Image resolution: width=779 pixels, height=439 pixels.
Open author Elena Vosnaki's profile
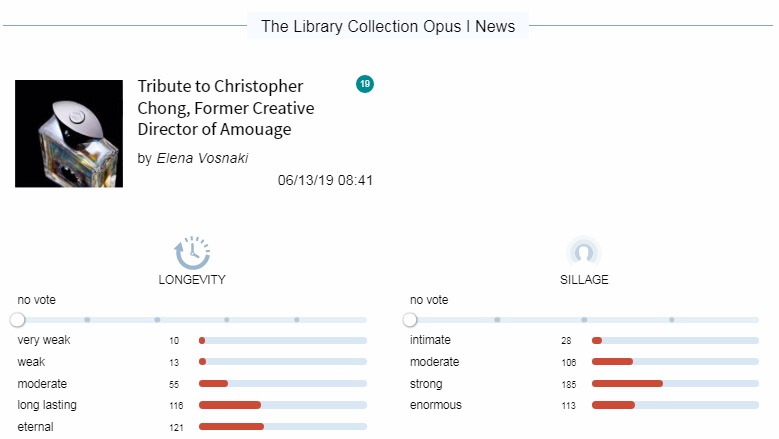tap(202, 158)
